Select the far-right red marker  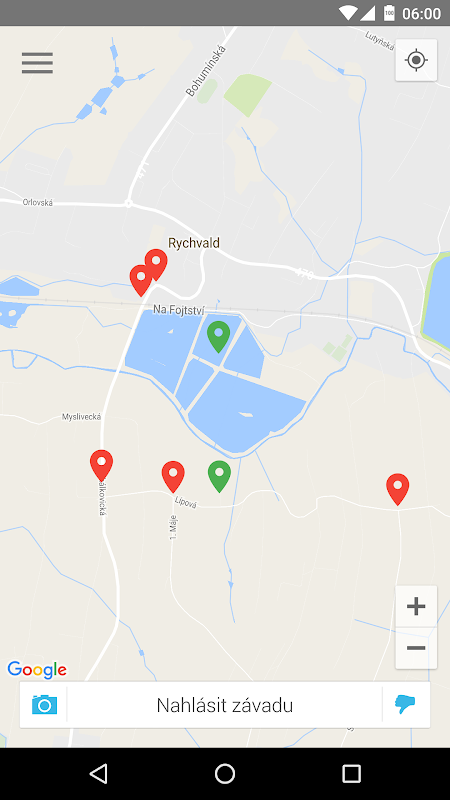pos(397,489)
